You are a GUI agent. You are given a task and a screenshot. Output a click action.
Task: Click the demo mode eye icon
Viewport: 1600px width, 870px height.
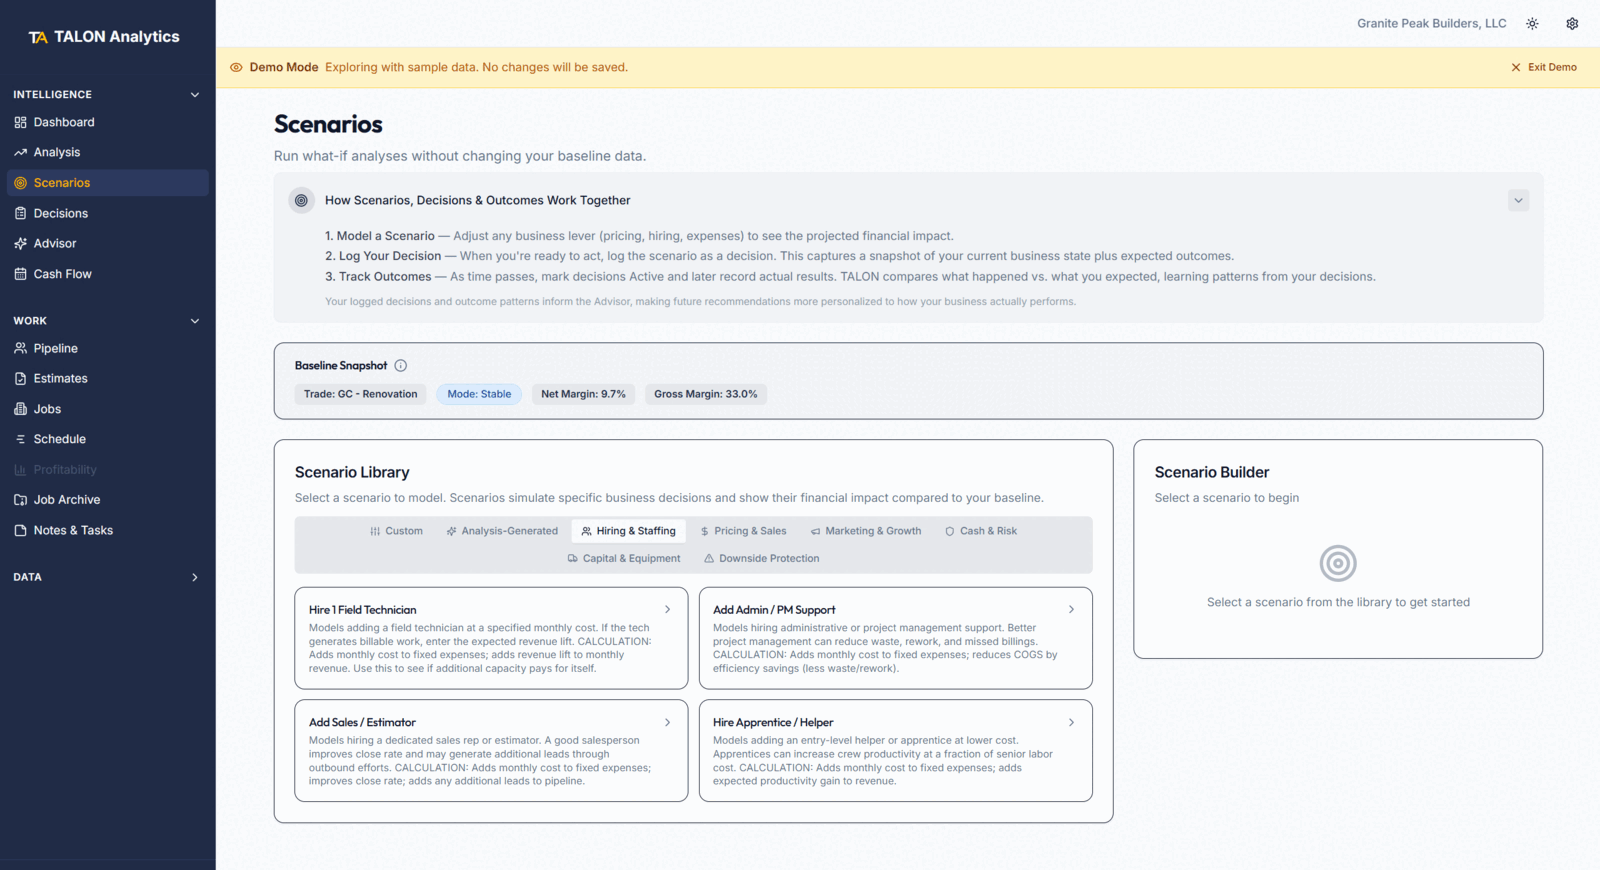click(x=236, y=67)
